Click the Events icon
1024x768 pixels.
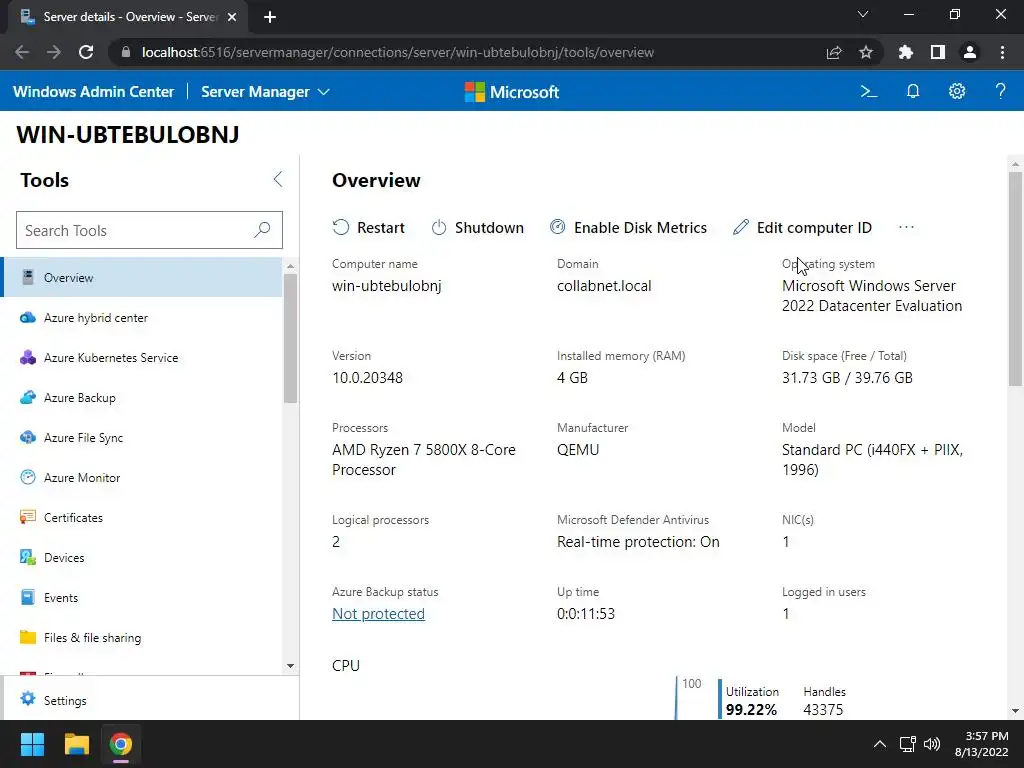pos(27,597)
